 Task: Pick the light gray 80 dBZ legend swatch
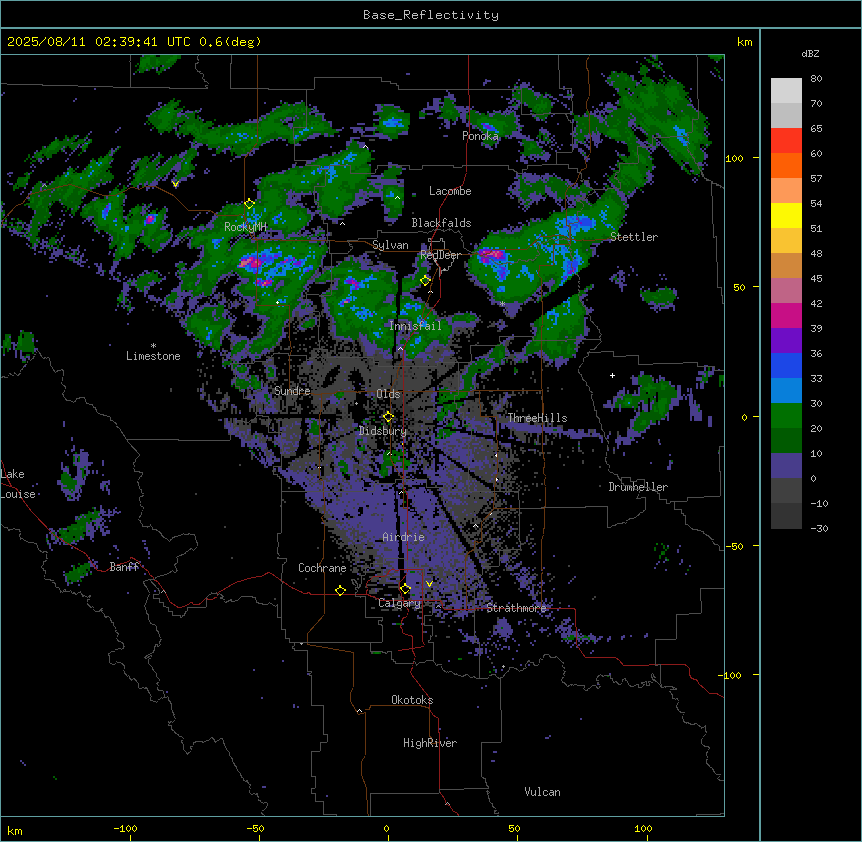pyautogui.click(x=786, y=91)
